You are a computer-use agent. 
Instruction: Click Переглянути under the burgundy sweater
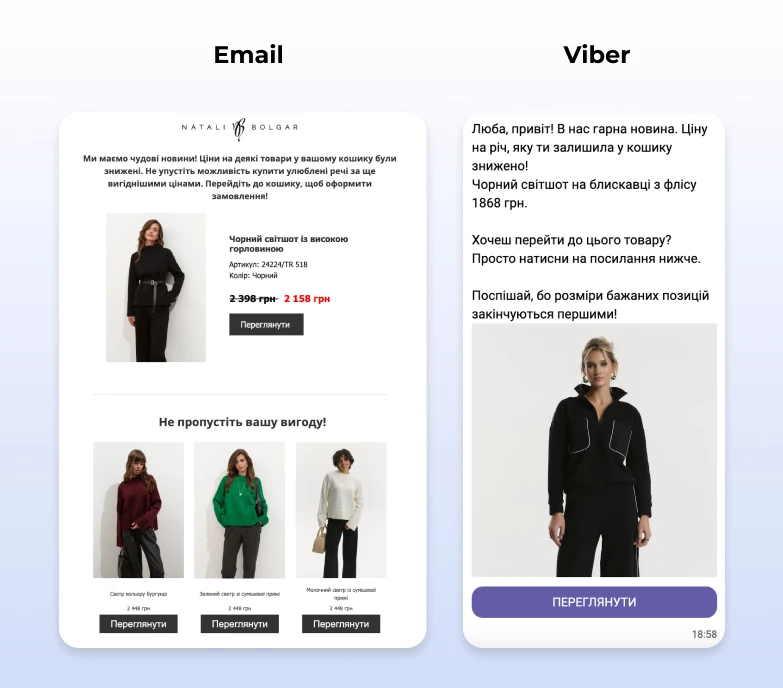click(x=138, y=624)
